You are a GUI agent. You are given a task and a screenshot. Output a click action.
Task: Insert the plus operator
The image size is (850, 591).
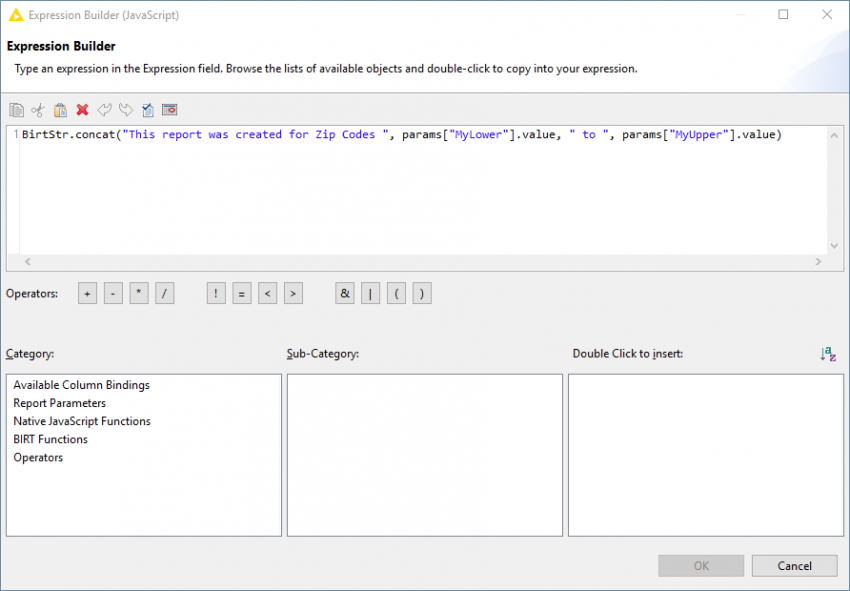(x=87, y=293)
